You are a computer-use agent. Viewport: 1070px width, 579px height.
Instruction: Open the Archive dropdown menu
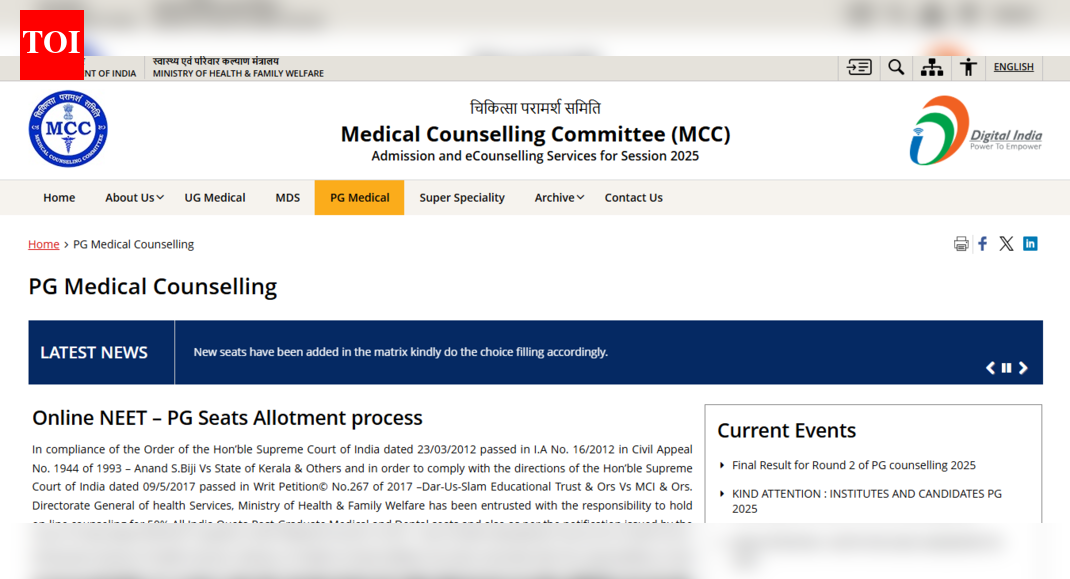point(558,197)
